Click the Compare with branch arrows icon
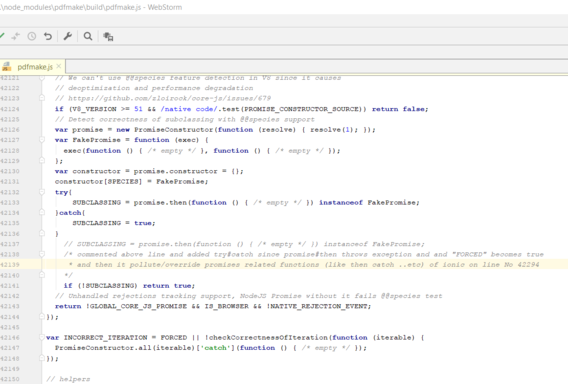Image resolution: width=568 pixels, height=384 pixels. tap(15, 36)
